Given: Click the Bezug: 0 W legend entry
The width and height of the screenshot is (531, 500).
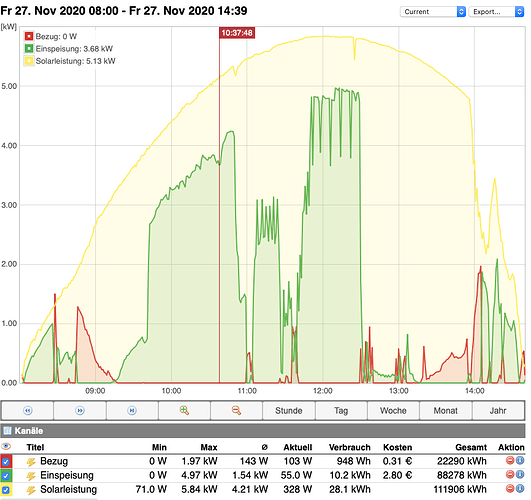Looking at the screenshot, I should point(56,36).
